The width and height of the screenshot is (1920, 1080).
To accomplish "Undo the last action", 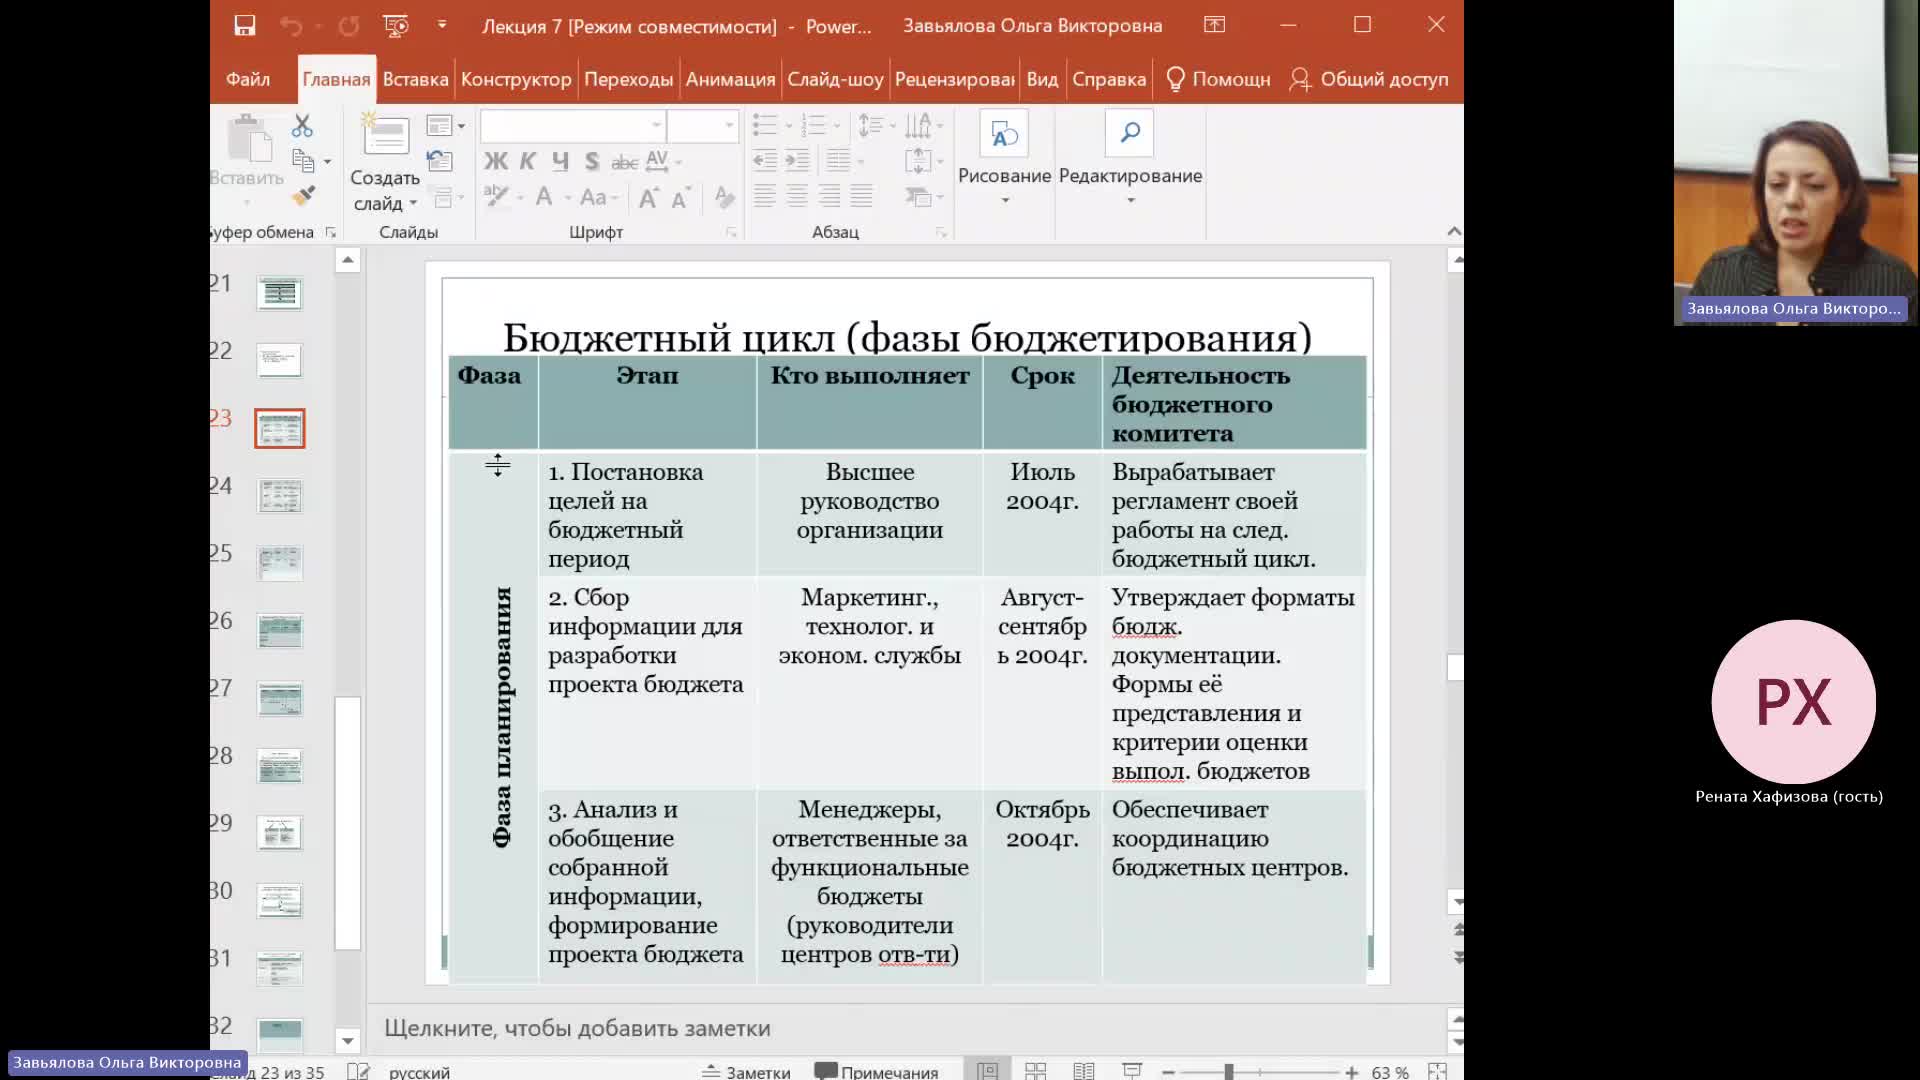I will 291,26.
